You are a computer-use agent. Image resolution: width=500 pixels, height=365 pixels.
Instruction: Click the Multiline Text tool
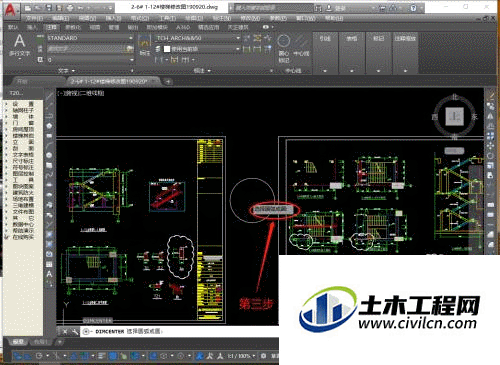(19, 46)
